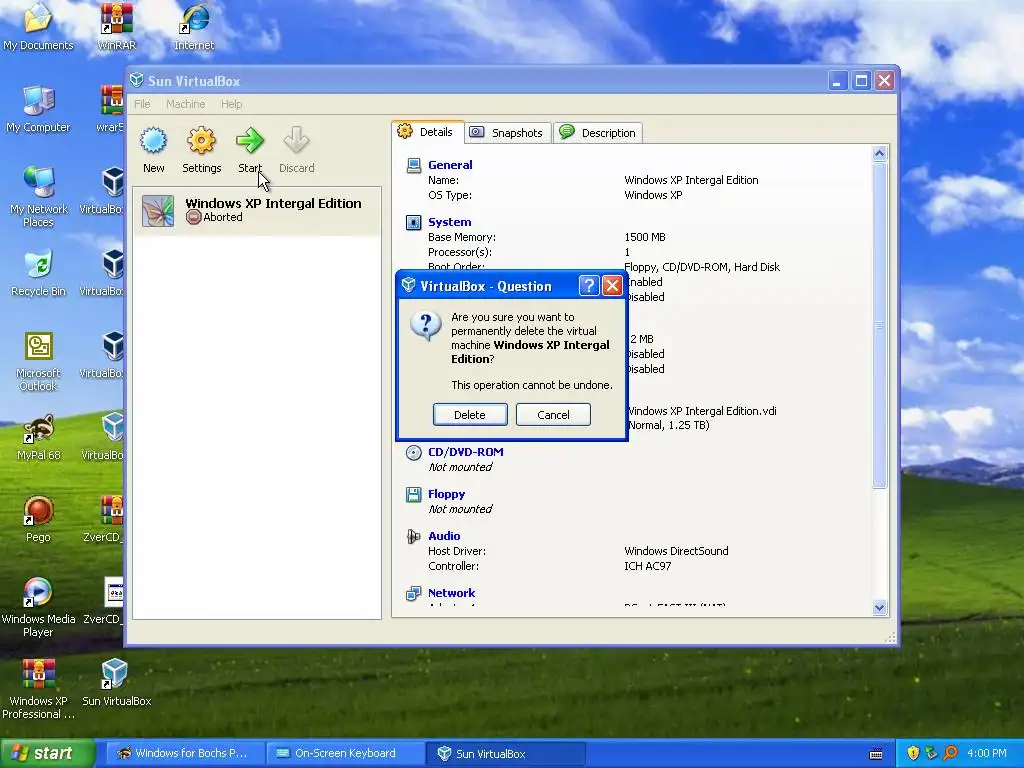
Task: Open My Network Places desktop icon
Action: pos(38,197)
